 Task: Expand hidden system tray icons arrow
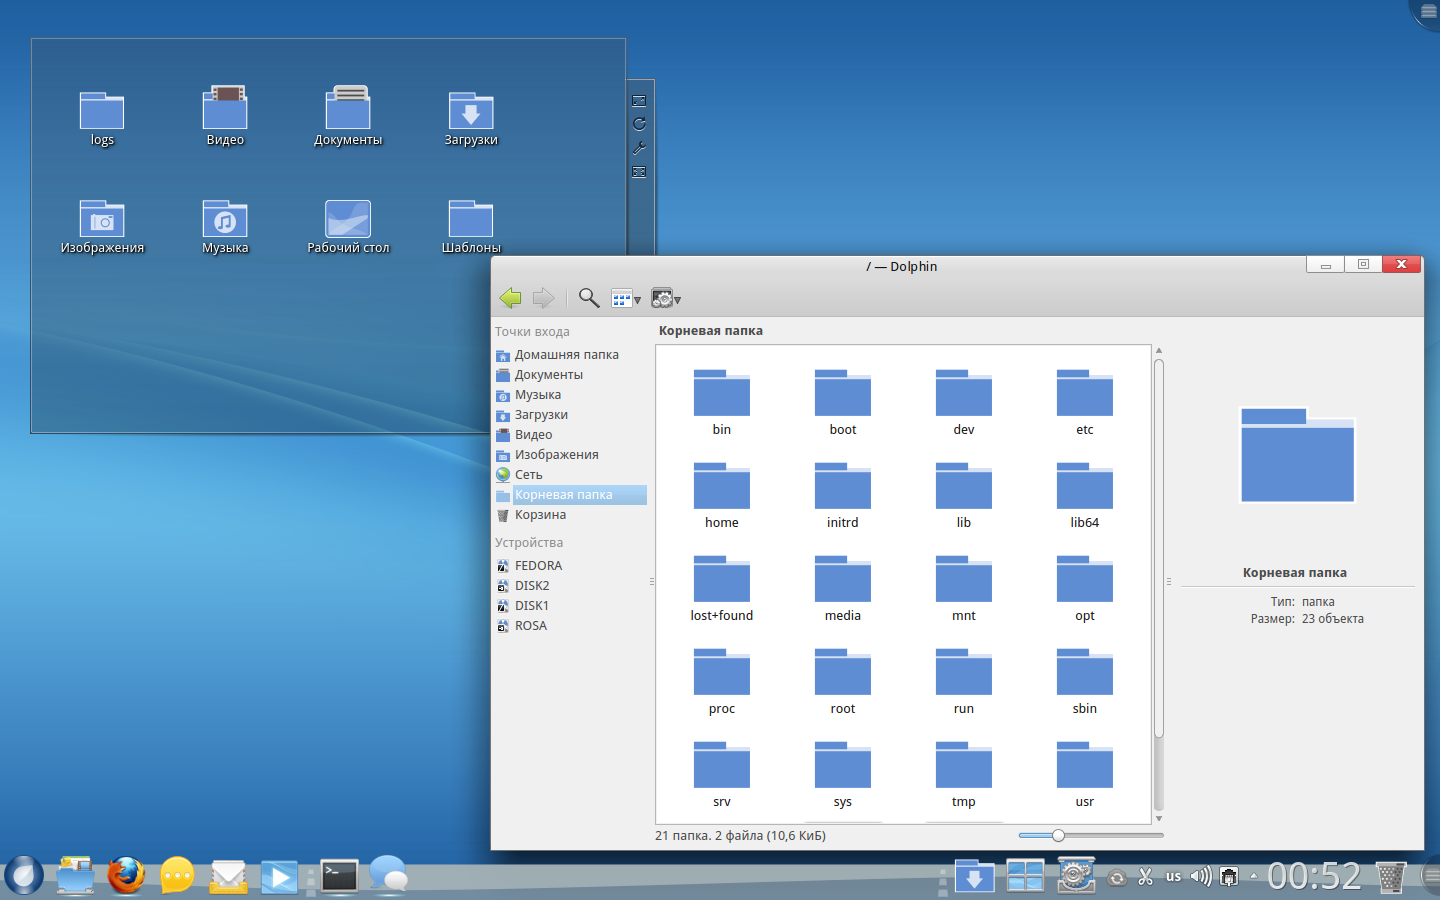pyautogui.click(x=1254, y=877)
